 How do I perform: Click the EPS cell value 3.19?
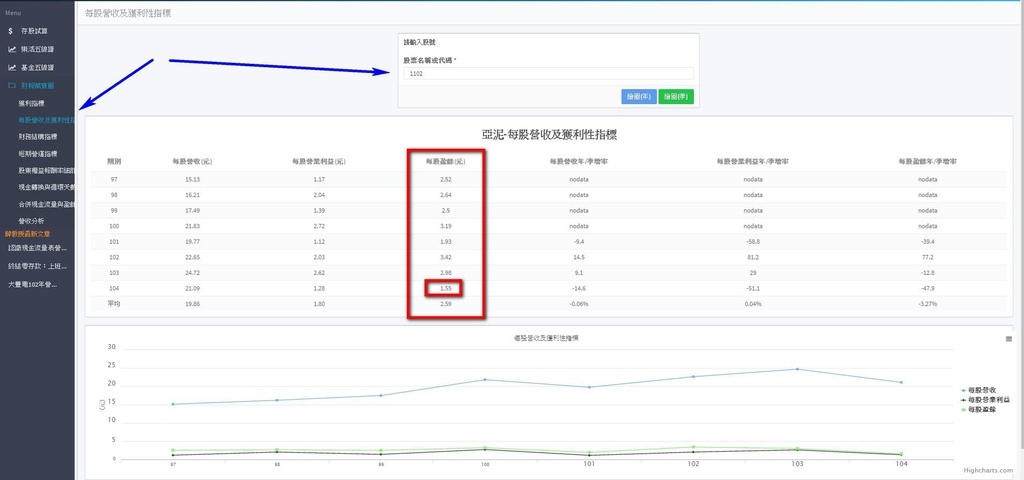(x=445, y=226)
